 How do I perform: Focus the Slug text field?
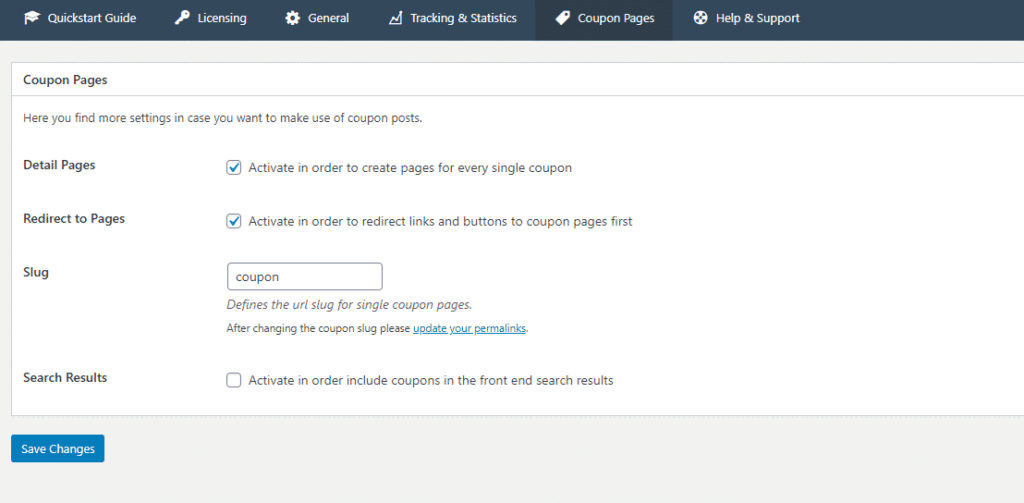[304, 276]
